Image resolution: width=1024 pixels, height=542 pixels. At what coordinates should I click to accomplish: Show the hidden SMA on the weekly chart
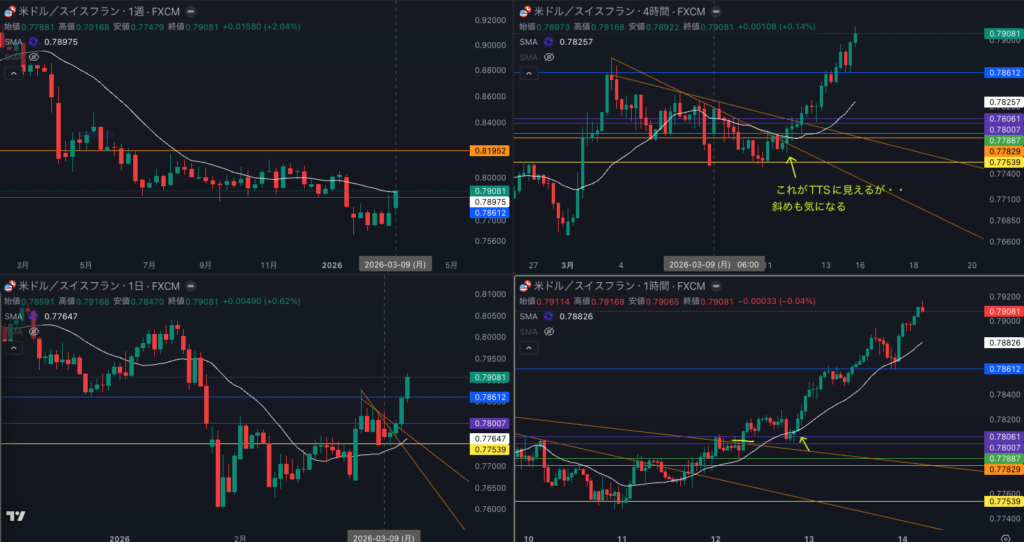[x=33, y=58]
